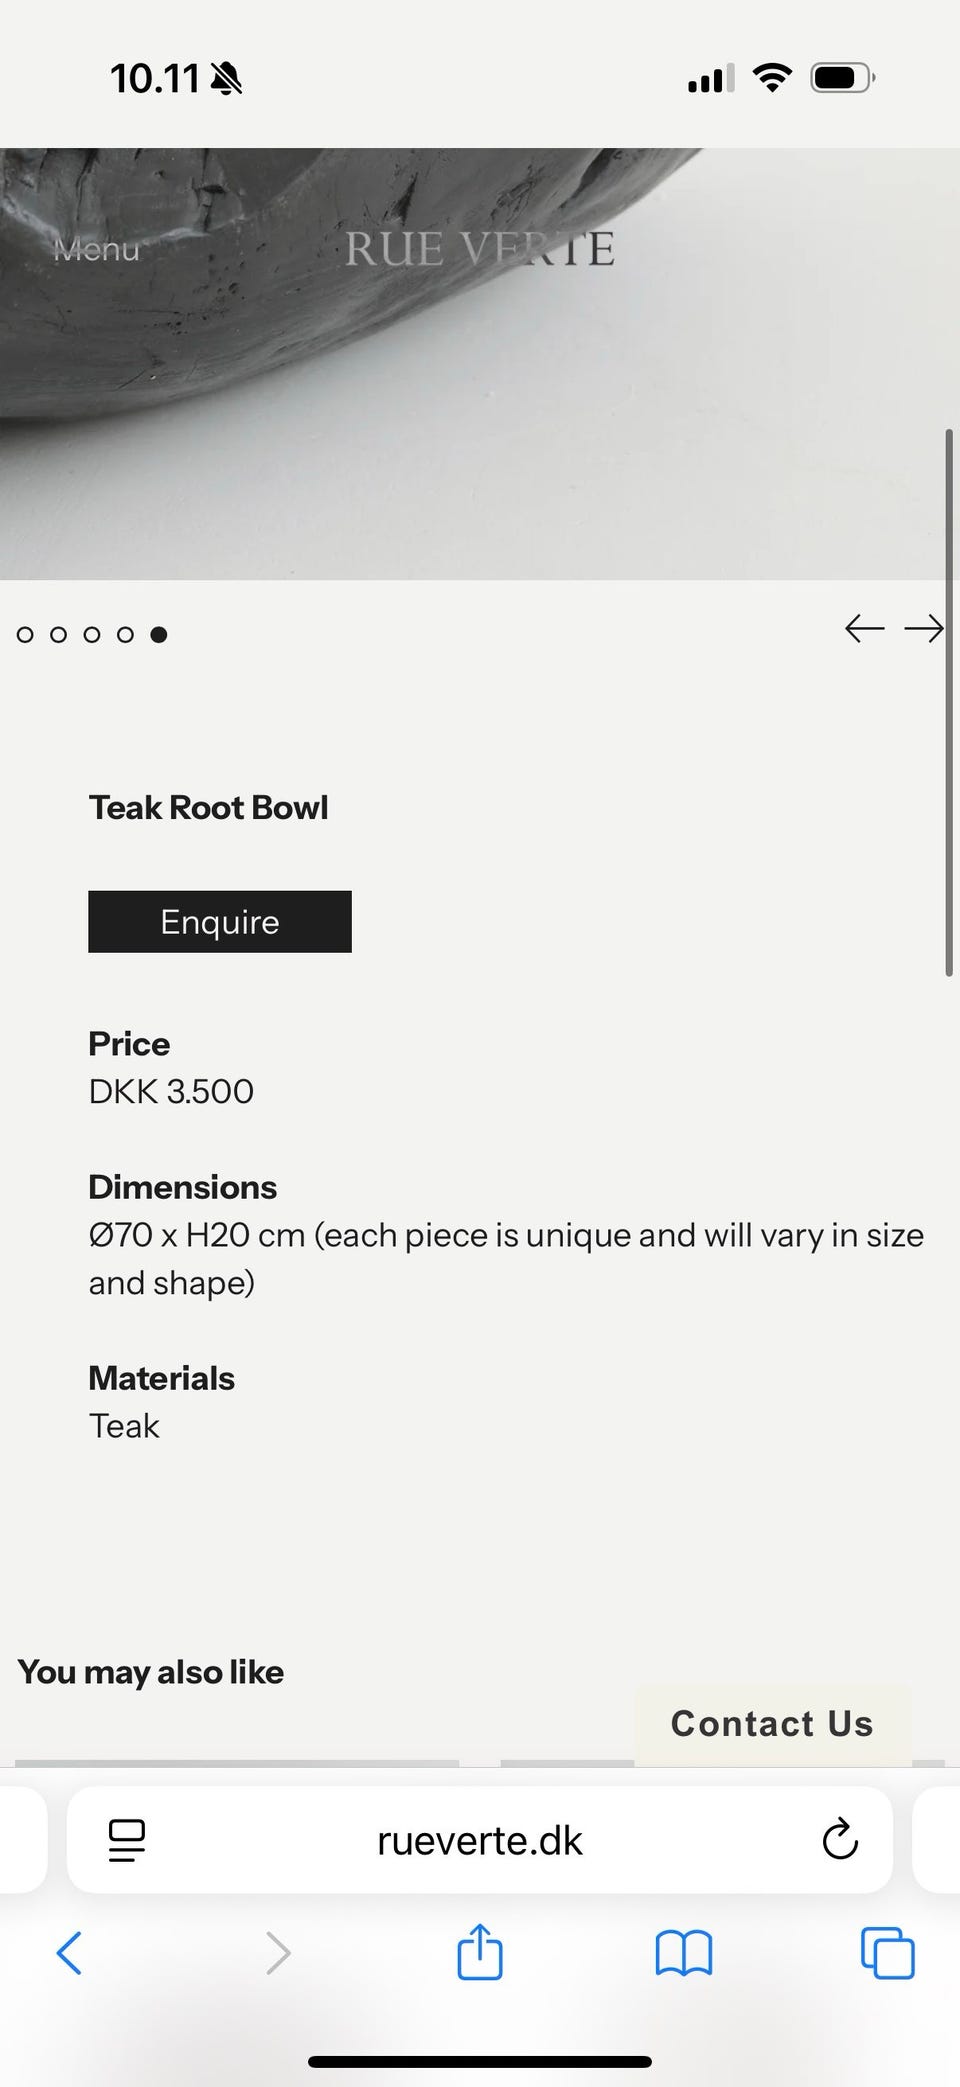Tap the previous image left arrow
The width and height of the screenshot is (960, 2087).
tap(864, 629)
